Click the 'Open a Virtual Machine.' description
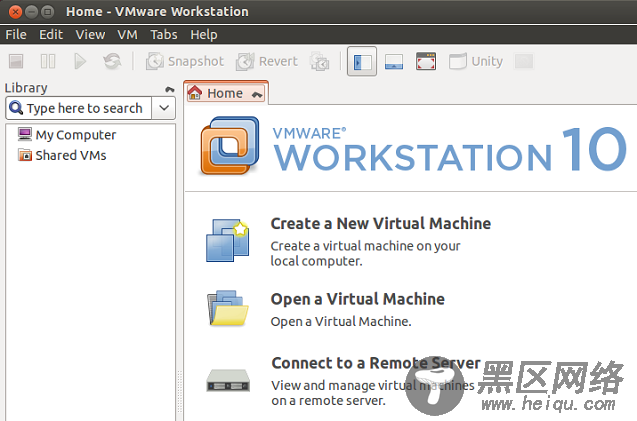 pyautogui.click(x=341, y=321)
